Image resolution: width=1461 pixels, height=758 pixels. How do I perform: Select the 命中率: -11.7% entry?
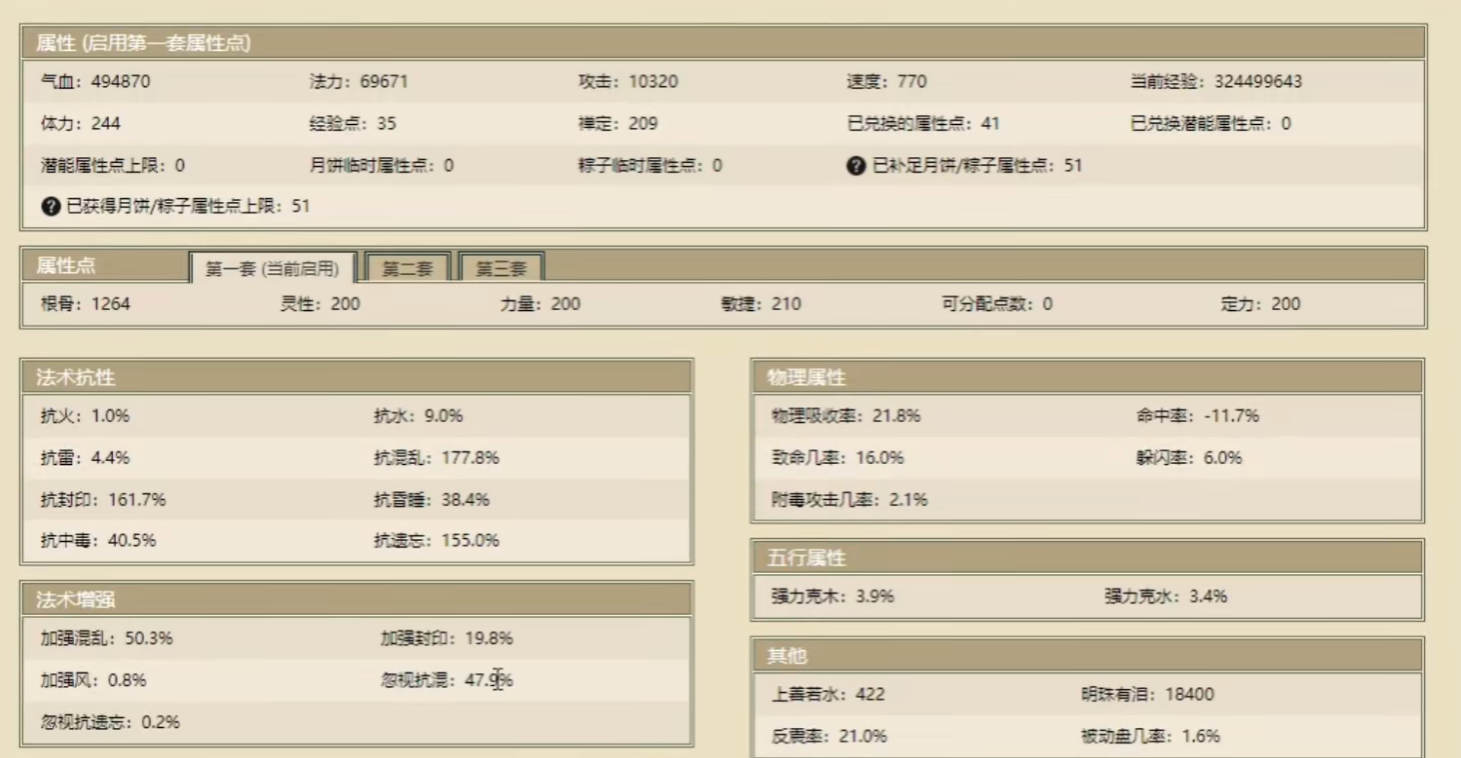pyautogui.click(x=1197, y=416)
